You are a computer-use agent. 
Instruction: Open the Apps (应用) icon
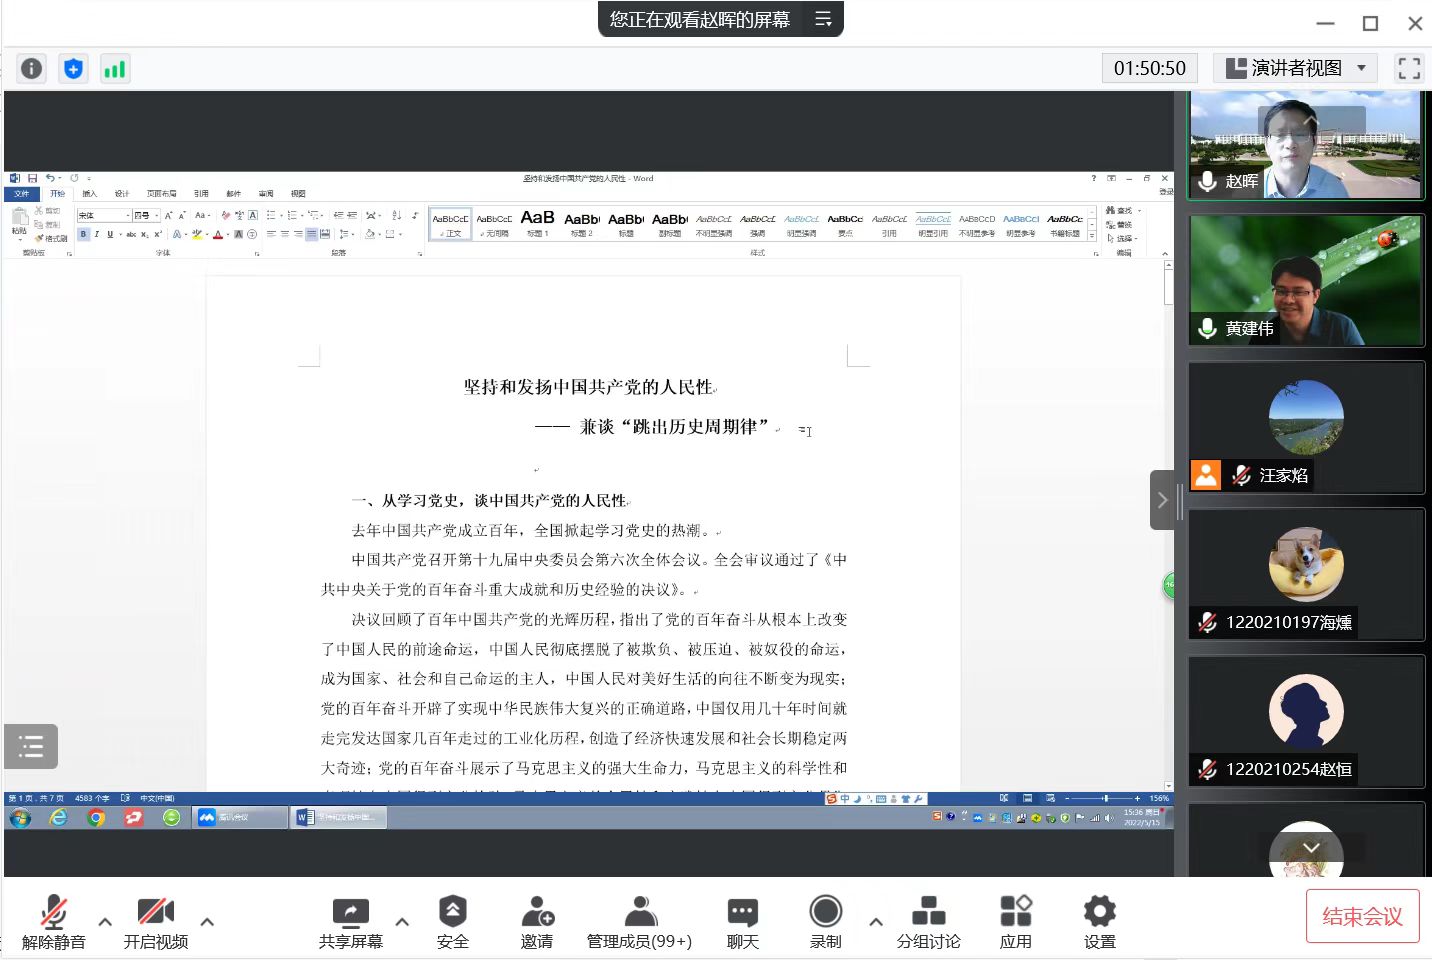[x=1015, y=921]
